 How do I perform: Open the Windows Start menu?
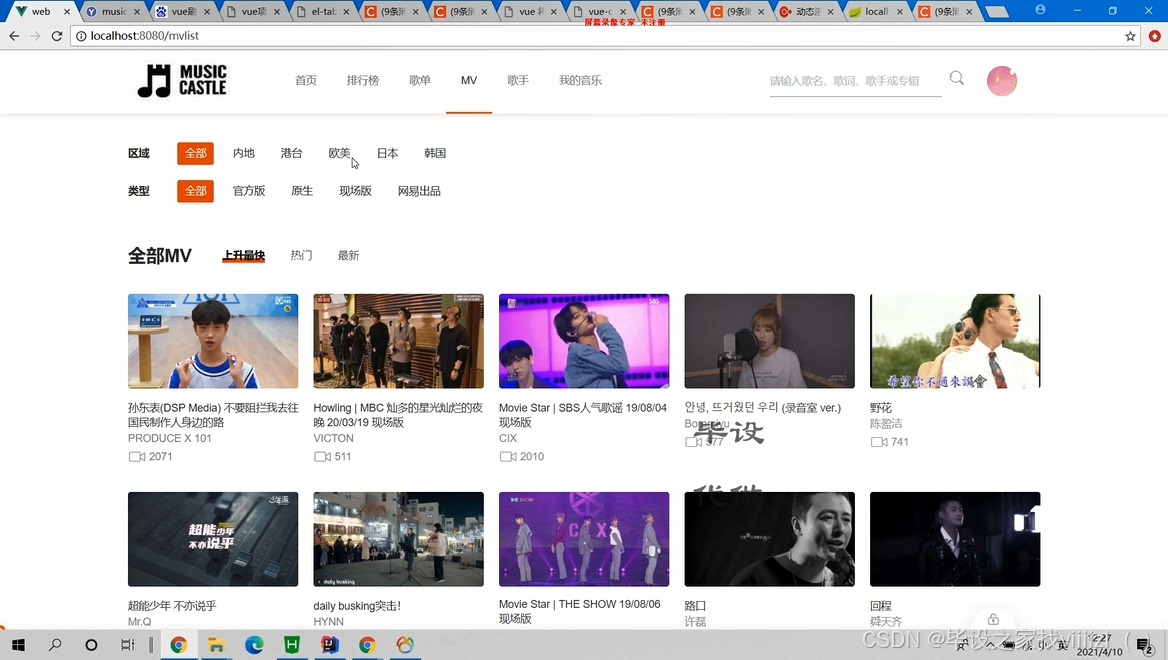click(x=18, y=645)
